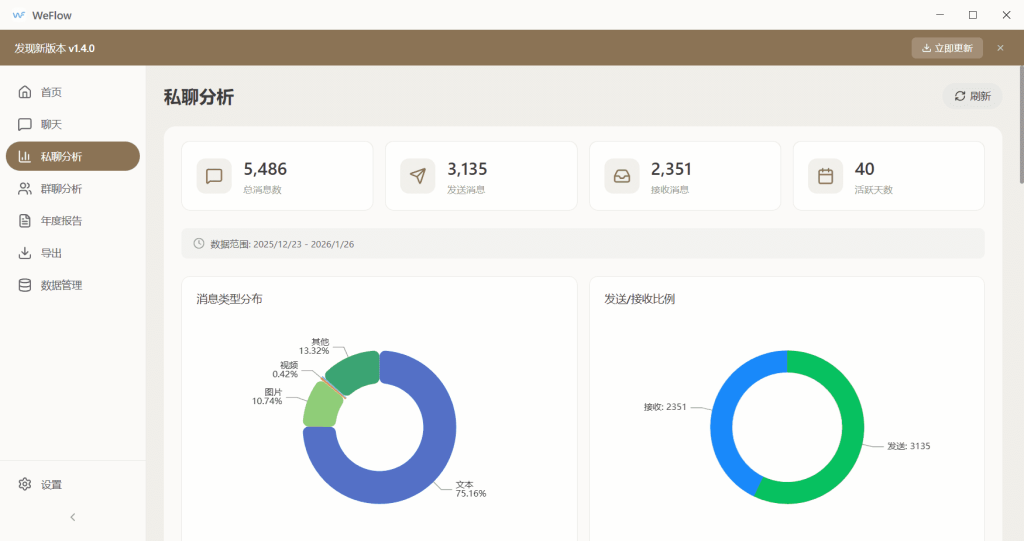
Task: Click the active days calendar icon
Action: 826,176
